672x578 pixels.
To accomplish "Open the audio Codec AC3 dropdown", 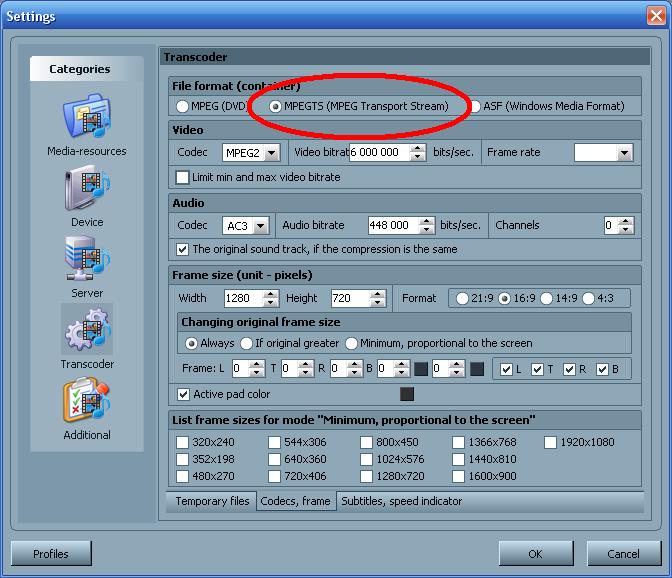I will tap(261, 225).
